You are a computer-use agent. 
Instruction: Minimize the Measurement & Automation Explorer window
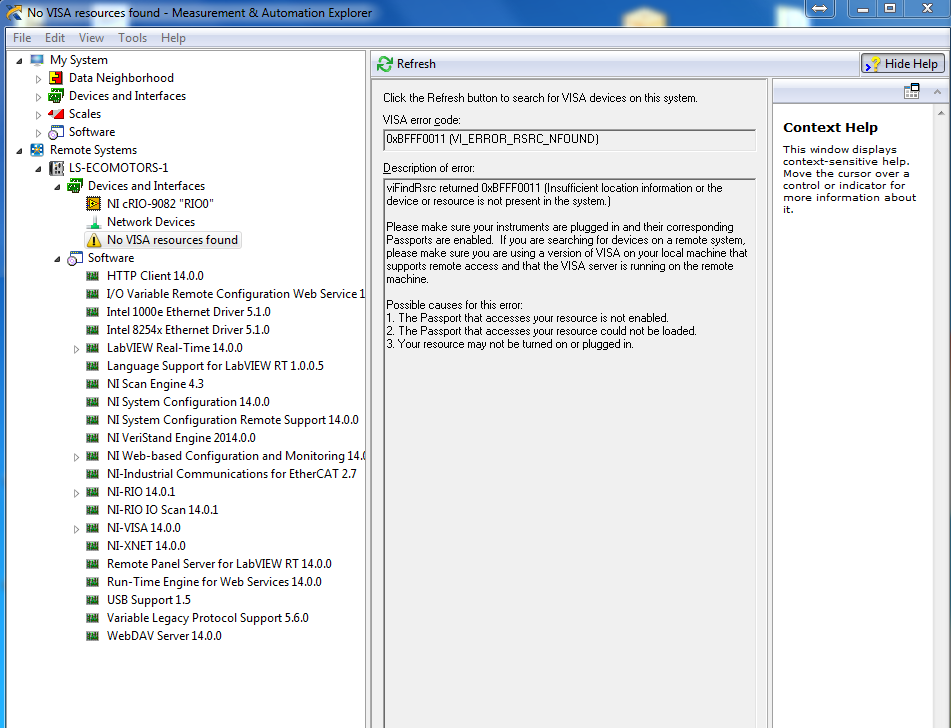pyautogui.click(x=862, y=8)
